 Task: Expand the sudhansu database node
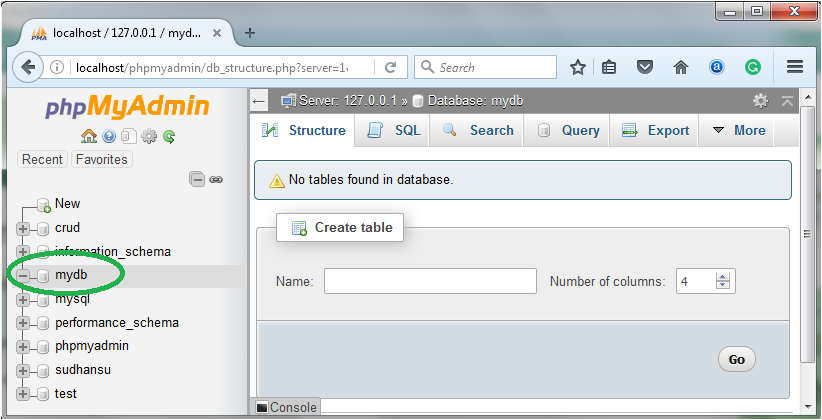click(23, 370)
